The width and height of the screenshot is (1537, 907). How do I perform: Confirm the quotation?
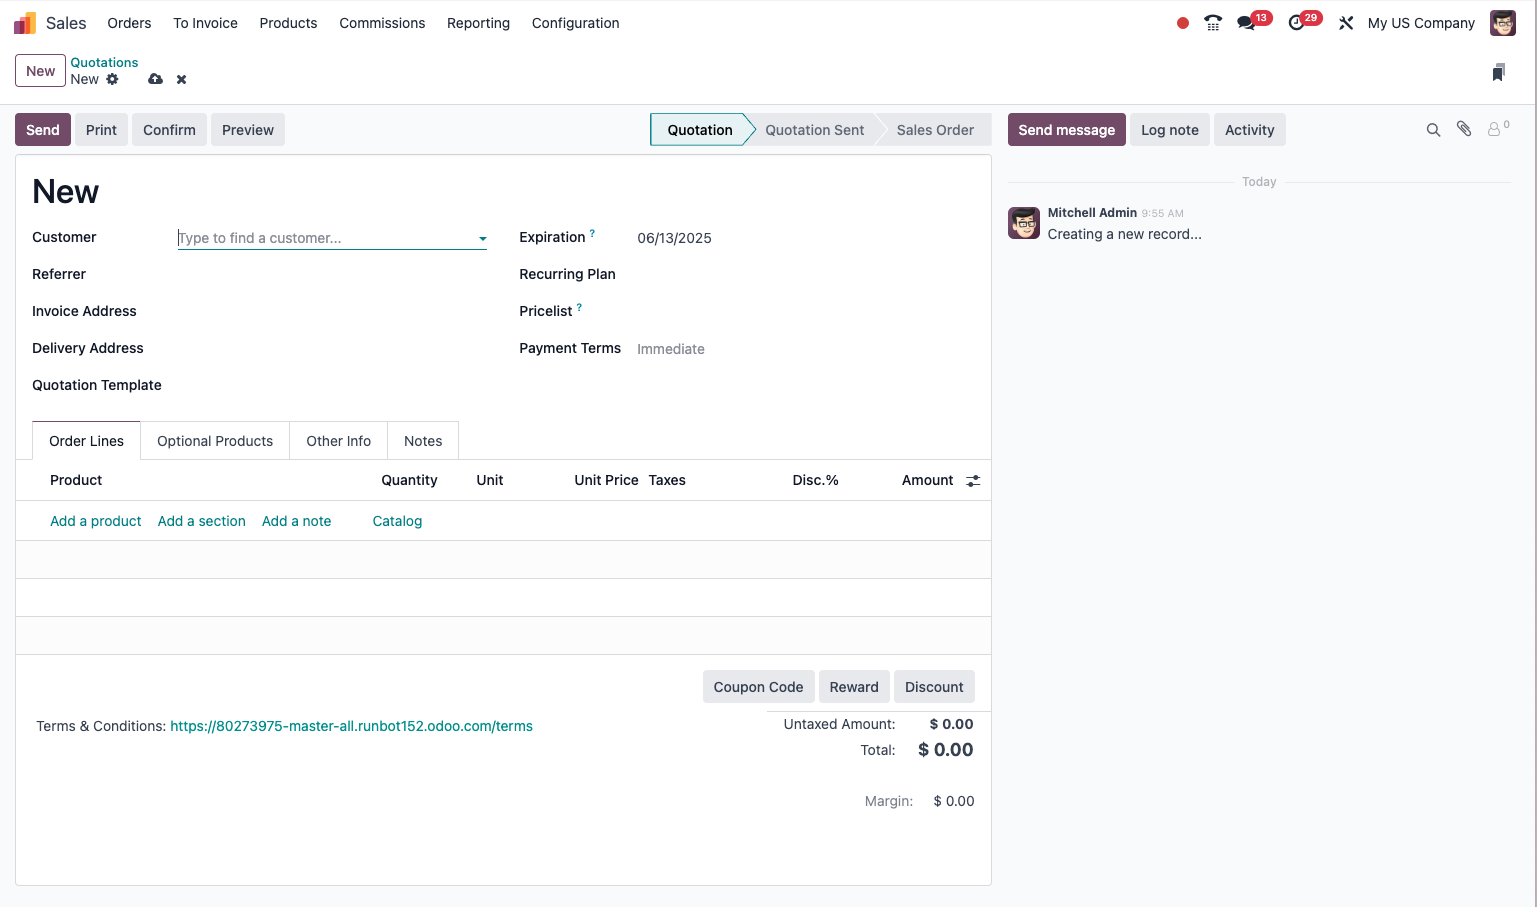pos(169,130)
